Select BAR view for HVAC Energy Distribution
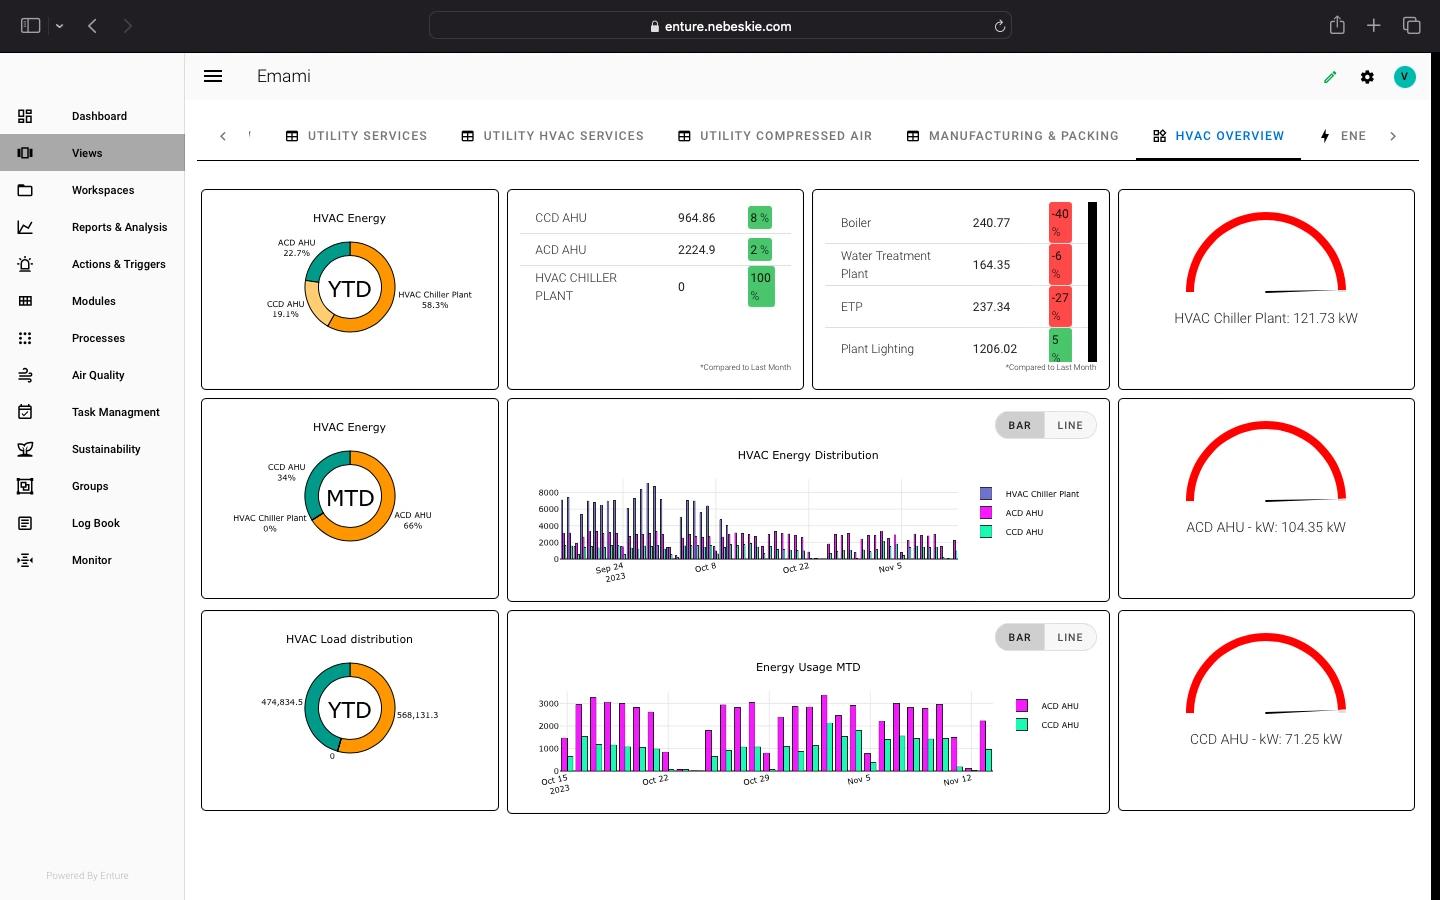Image resolution: width=1440 pixels, height=900 pixels. pos(1019,425)
